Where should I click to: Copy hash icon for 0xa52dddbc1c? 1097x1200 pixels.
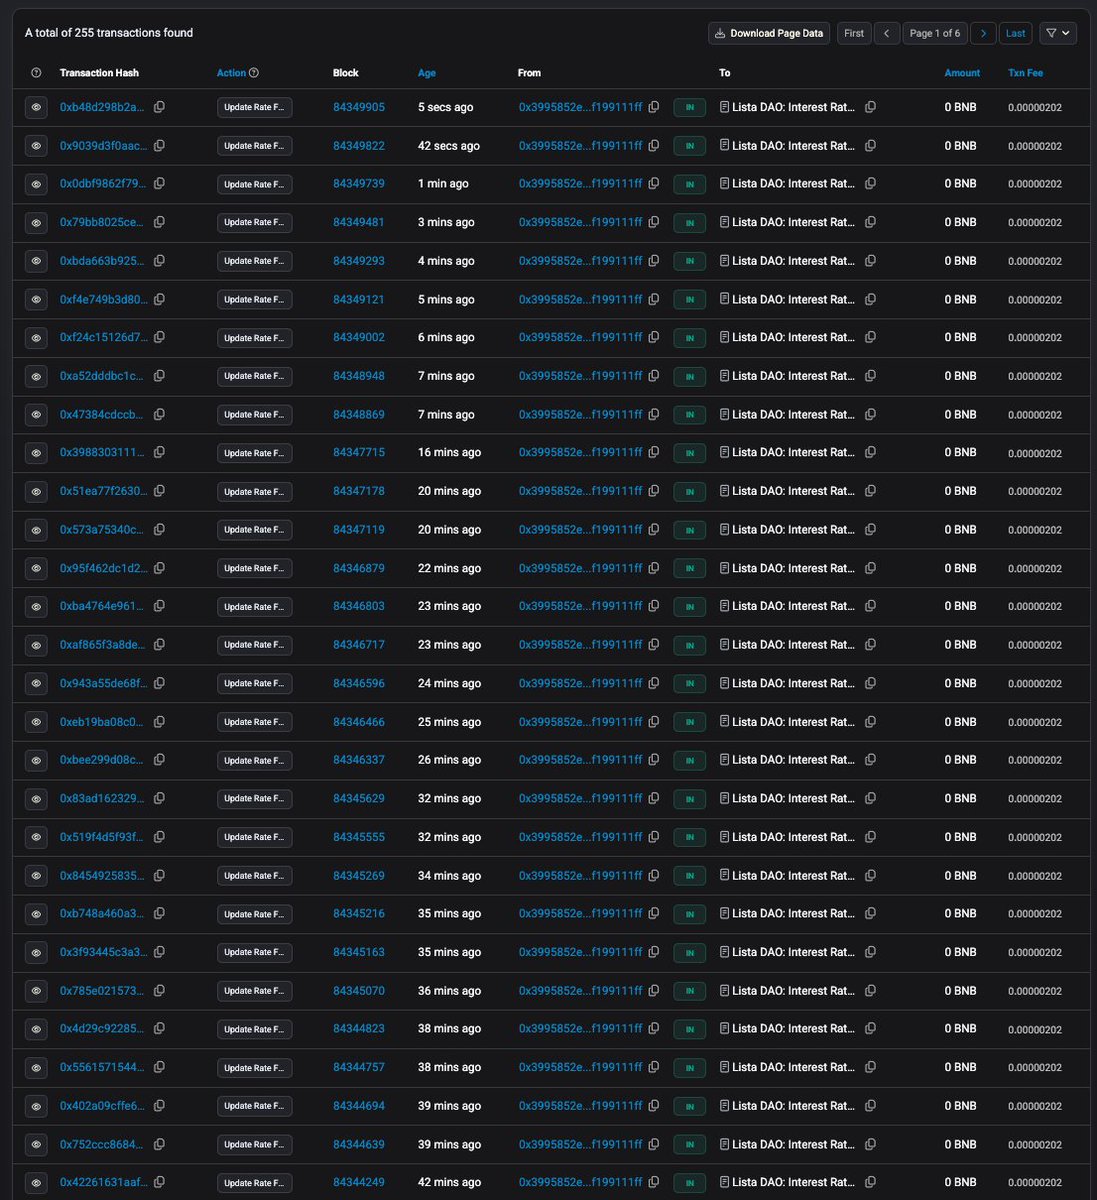coord(159,376)
